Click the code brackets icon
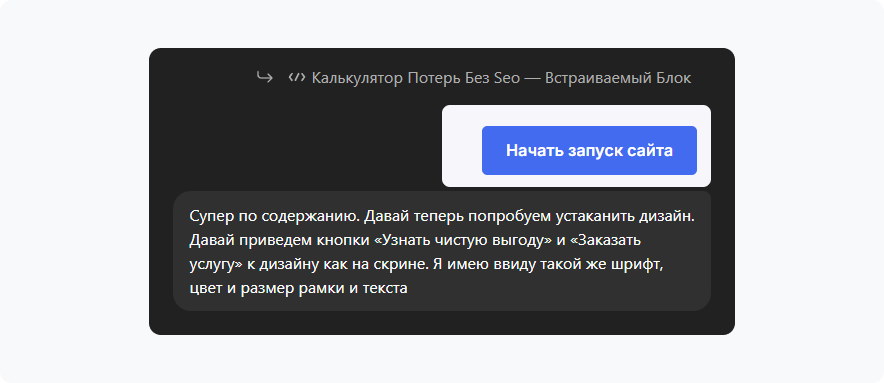884x383 pixels. pyautogui.click(x=297, y=77)
